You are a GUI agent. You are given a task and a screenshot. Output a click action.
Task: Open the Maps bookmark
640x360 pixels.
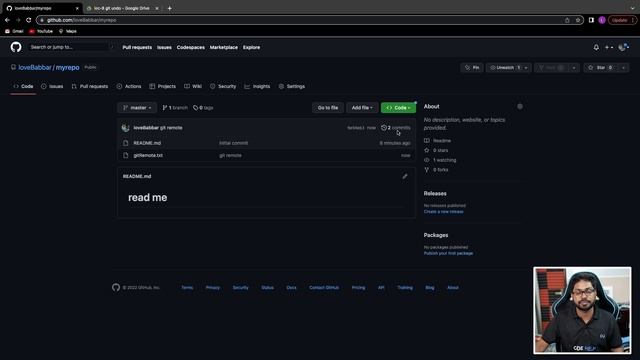coord(68,31)
